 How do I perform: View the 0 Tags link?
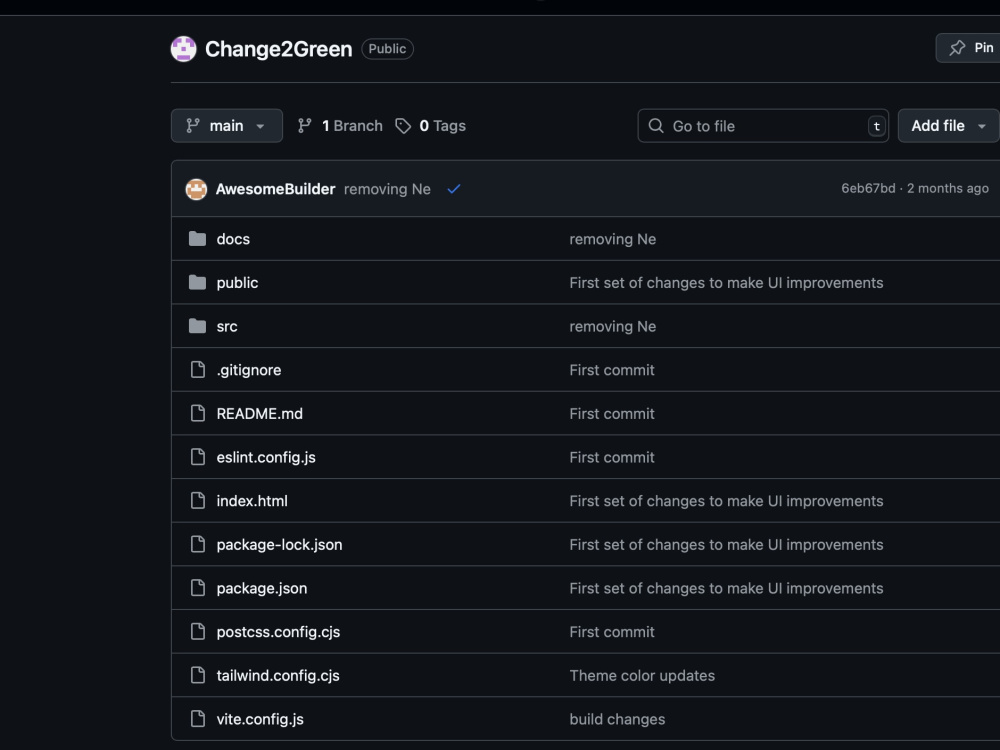[430, 126]
